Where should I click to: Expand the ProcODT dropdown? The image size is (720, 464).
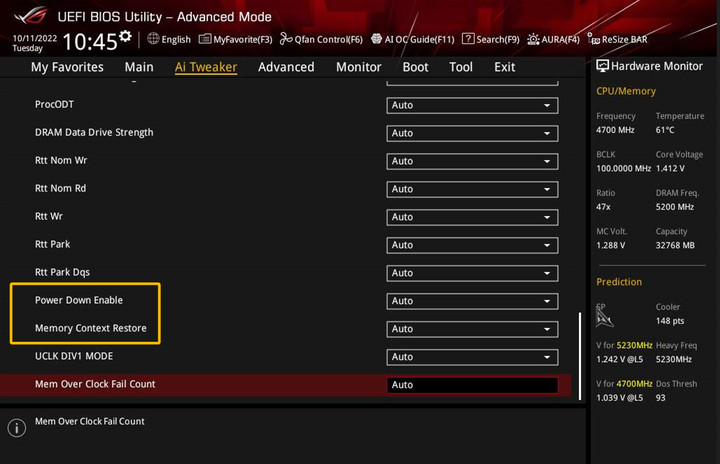(x=472, y=105)
